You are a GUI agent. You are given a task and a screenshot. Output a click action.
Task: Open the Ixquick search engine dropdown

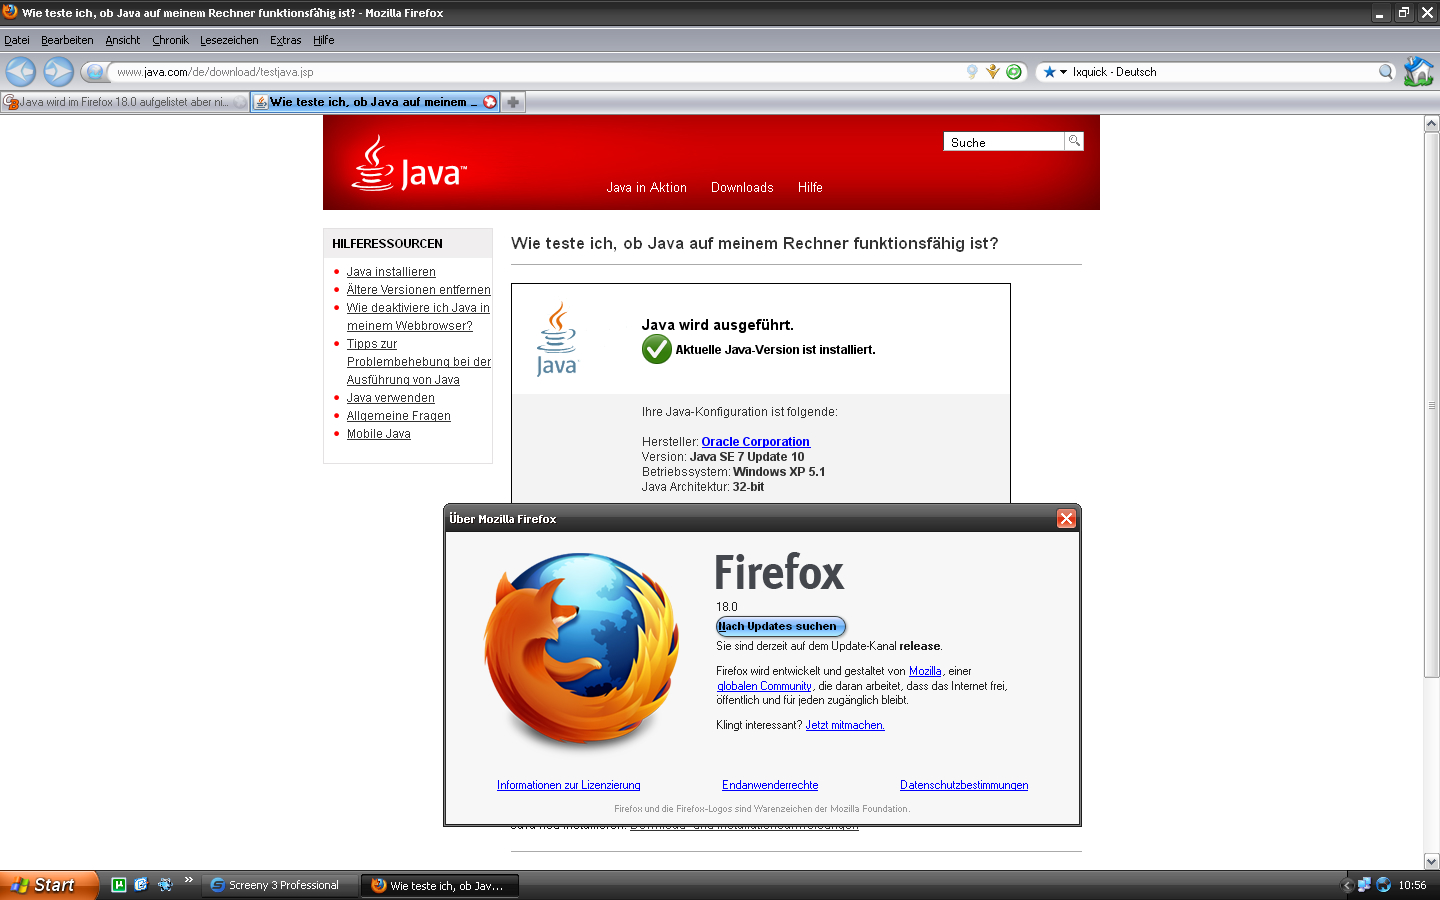pyautogui.click(x=1055, y=72)
